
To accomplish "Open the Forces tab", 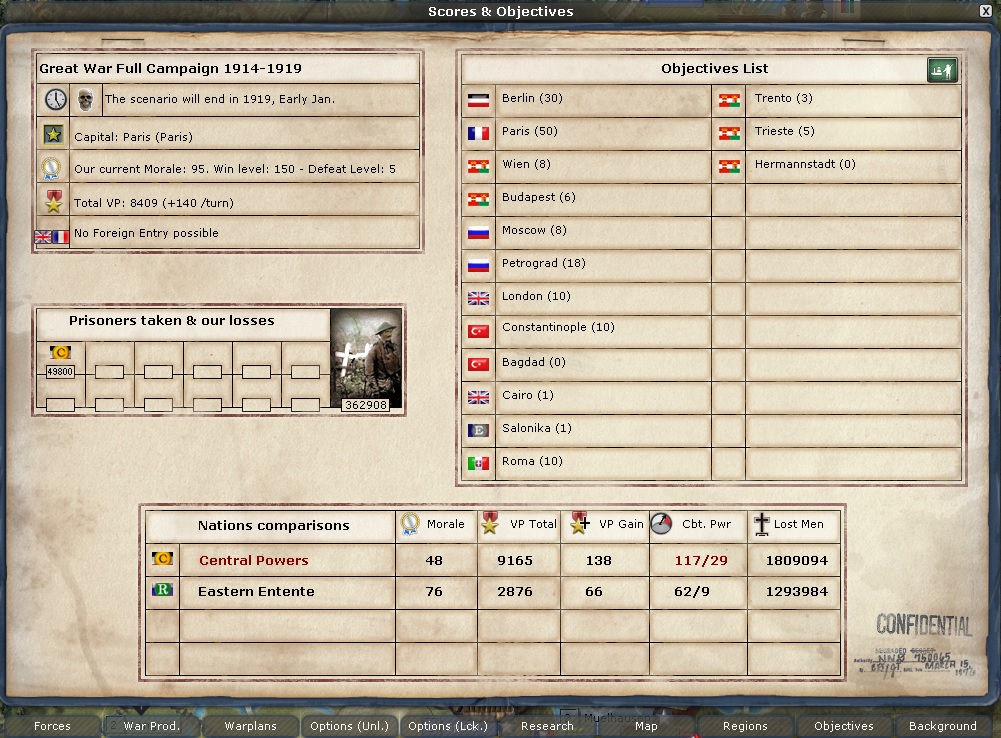I will (52, 726).
